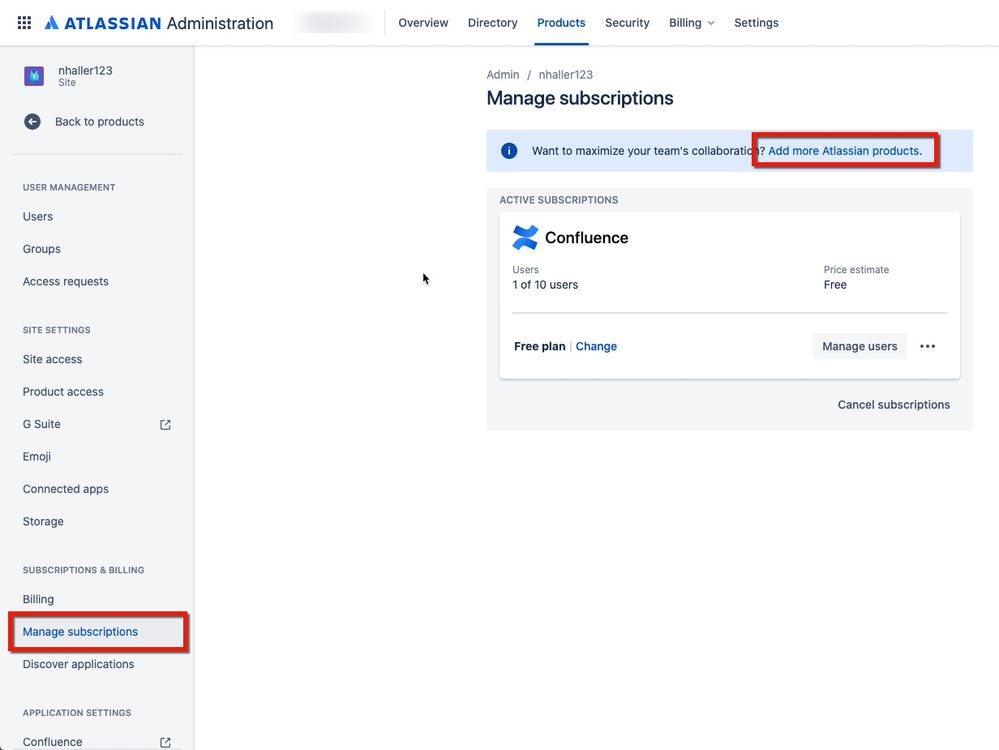Click the '1 of 10 users' text

click(545, 285)
